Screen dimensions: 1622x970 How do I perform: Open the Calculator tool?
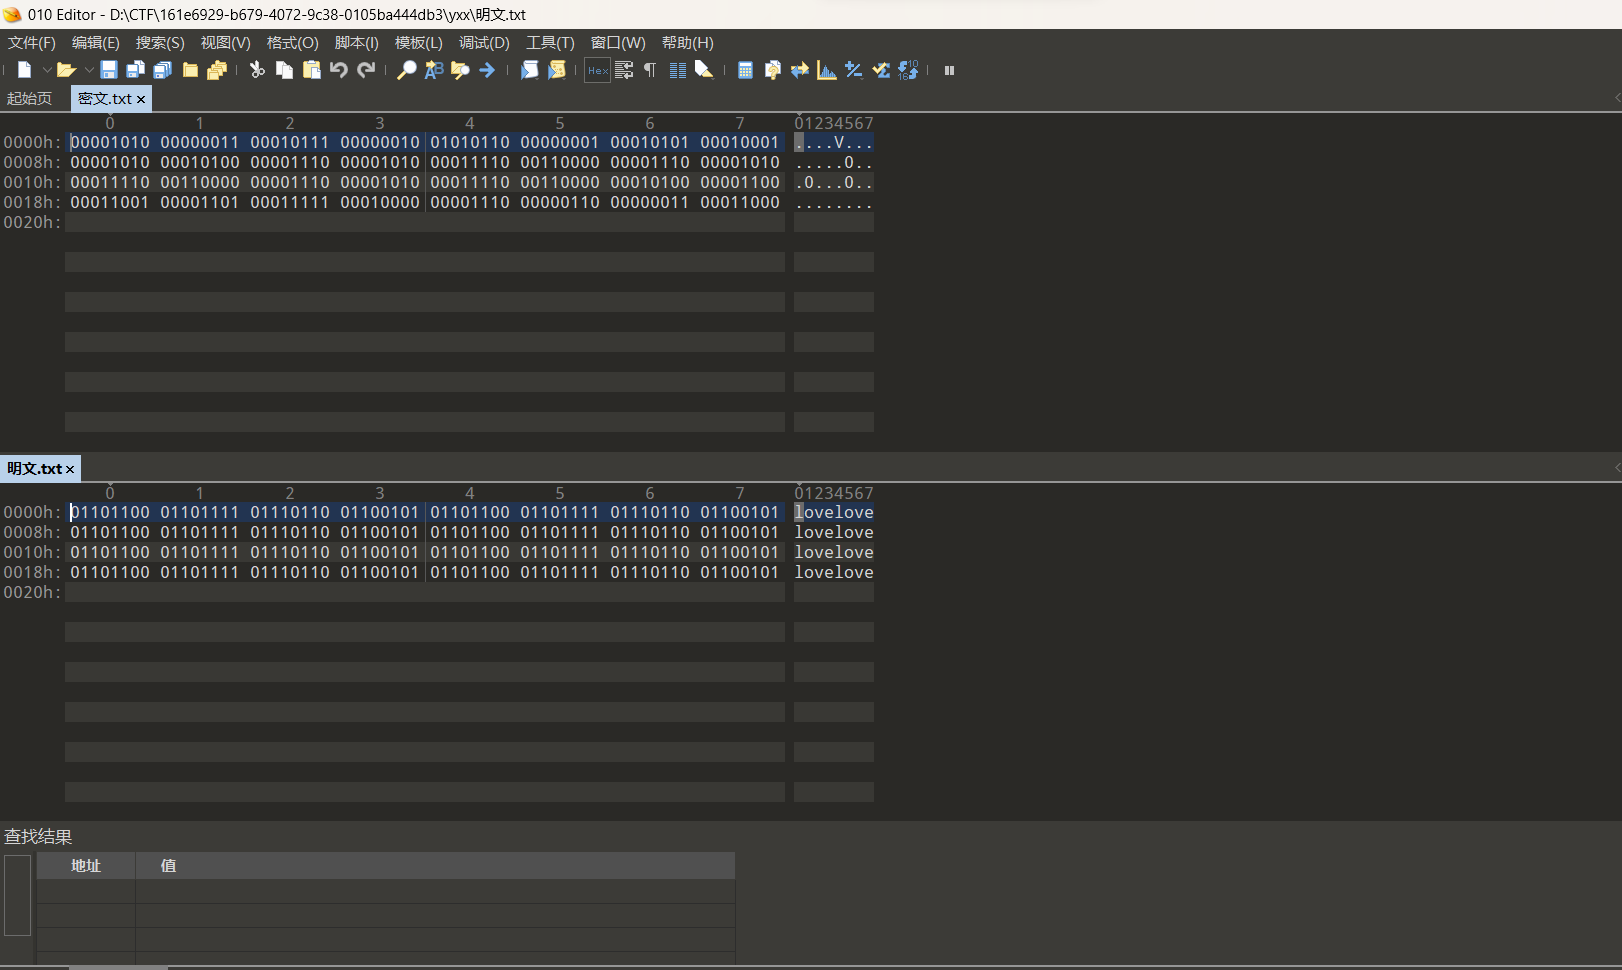coord(745,70)
